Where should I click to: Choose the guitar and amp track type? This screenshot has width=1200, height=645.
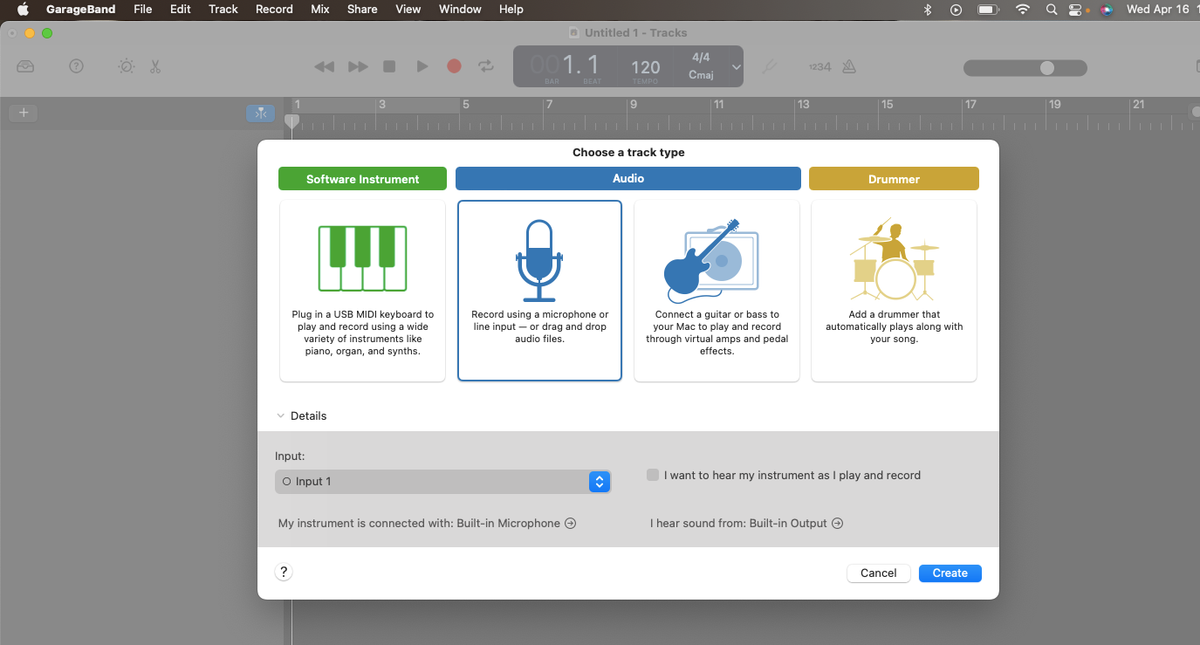(717, 290)
